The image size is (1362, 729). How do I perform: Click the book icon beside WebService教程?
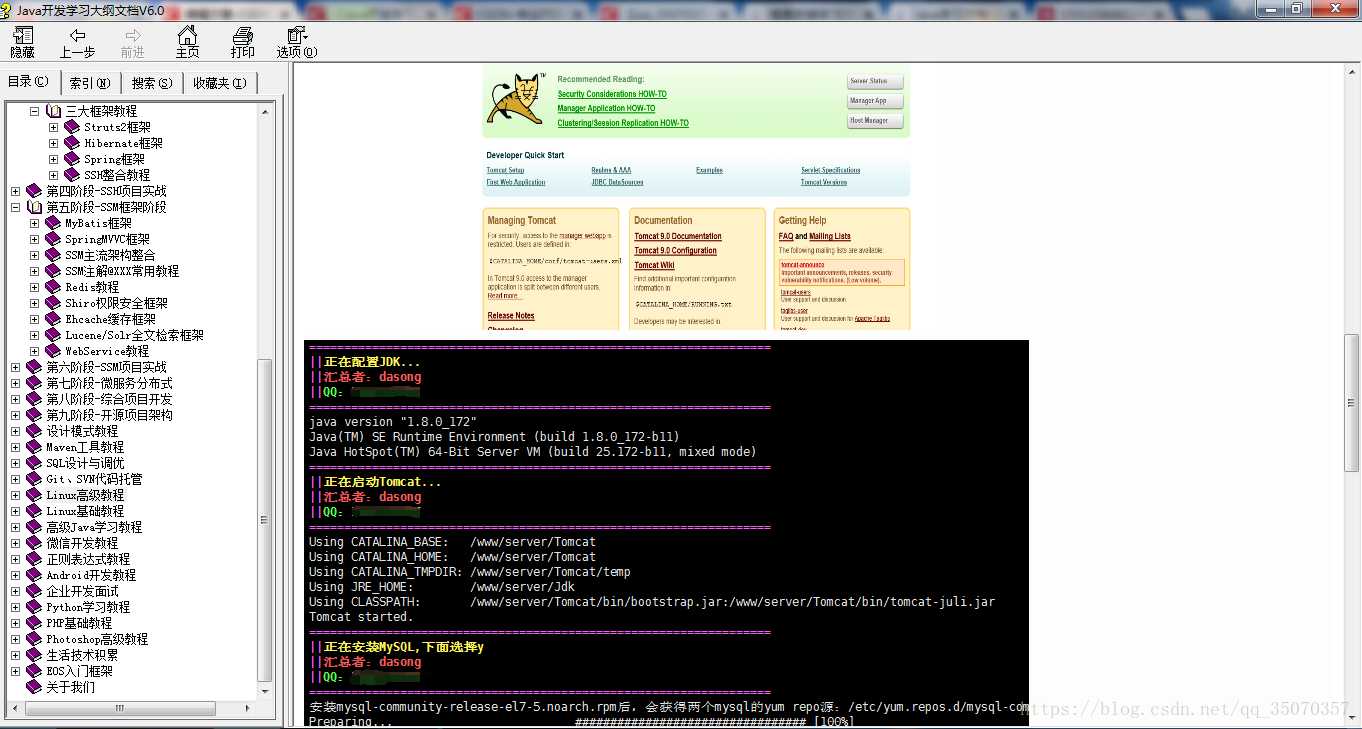(x=53, y=351)
